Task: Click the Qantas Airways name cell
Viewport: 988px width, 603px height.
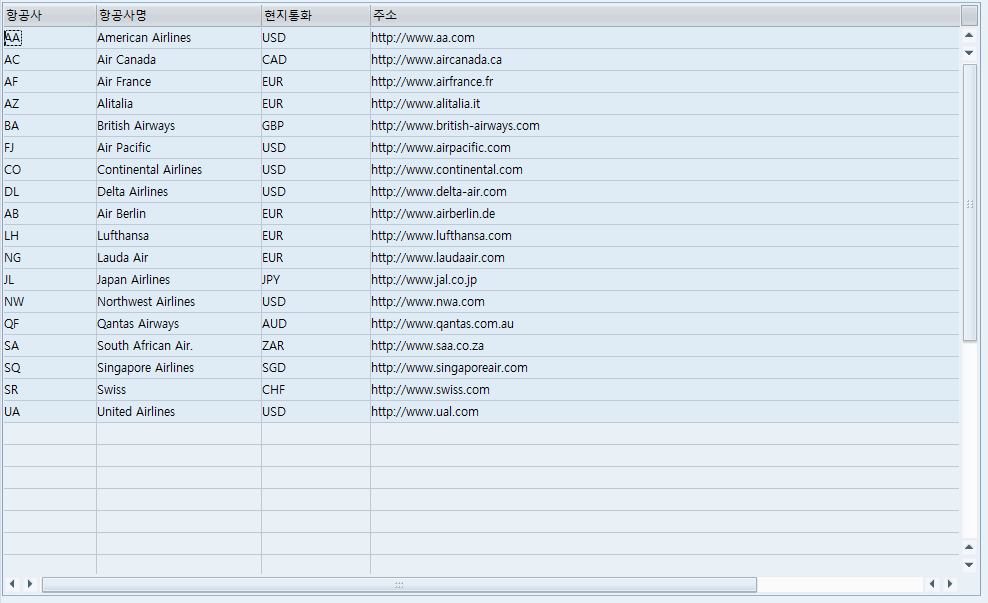Action: [179, 324]
